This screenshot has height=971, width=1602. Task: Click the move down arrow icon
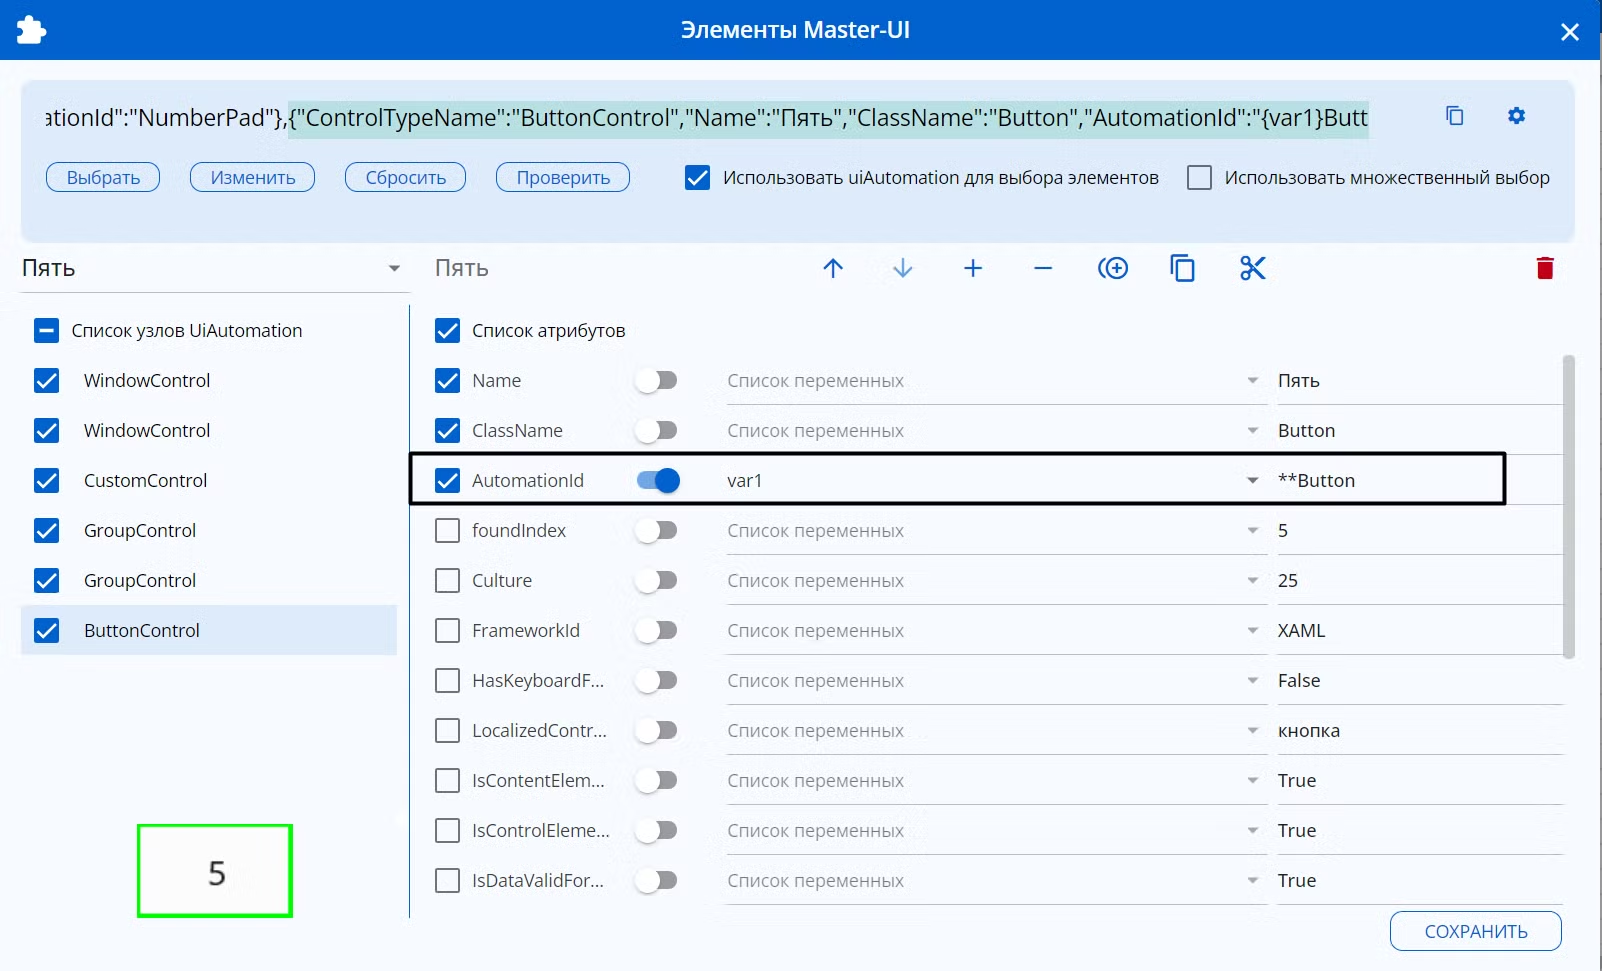pos(903,268)
